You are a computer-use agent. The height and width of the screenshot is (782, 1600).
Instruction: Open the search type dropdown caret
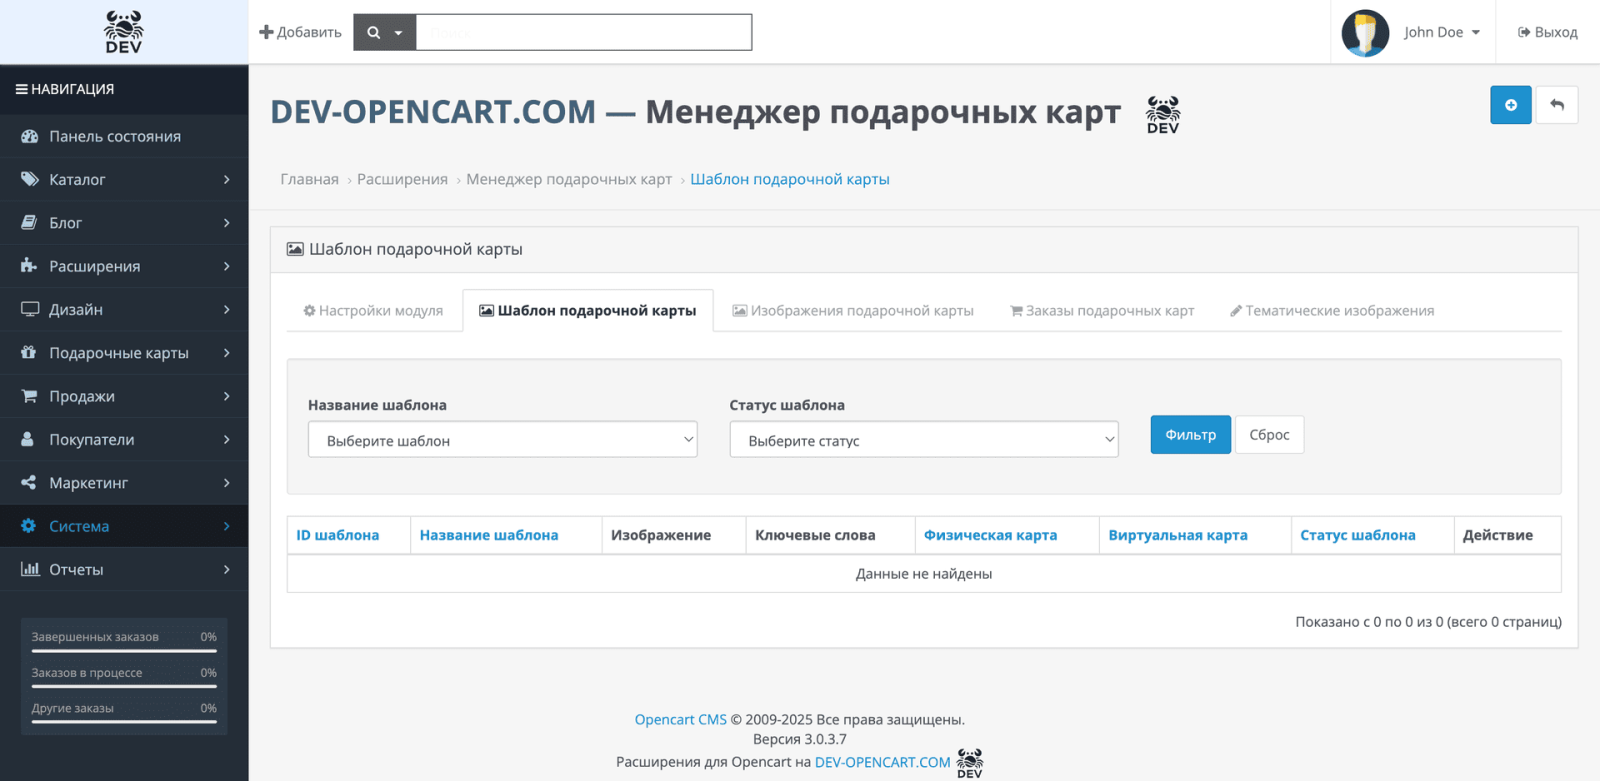tap(398, 33)
